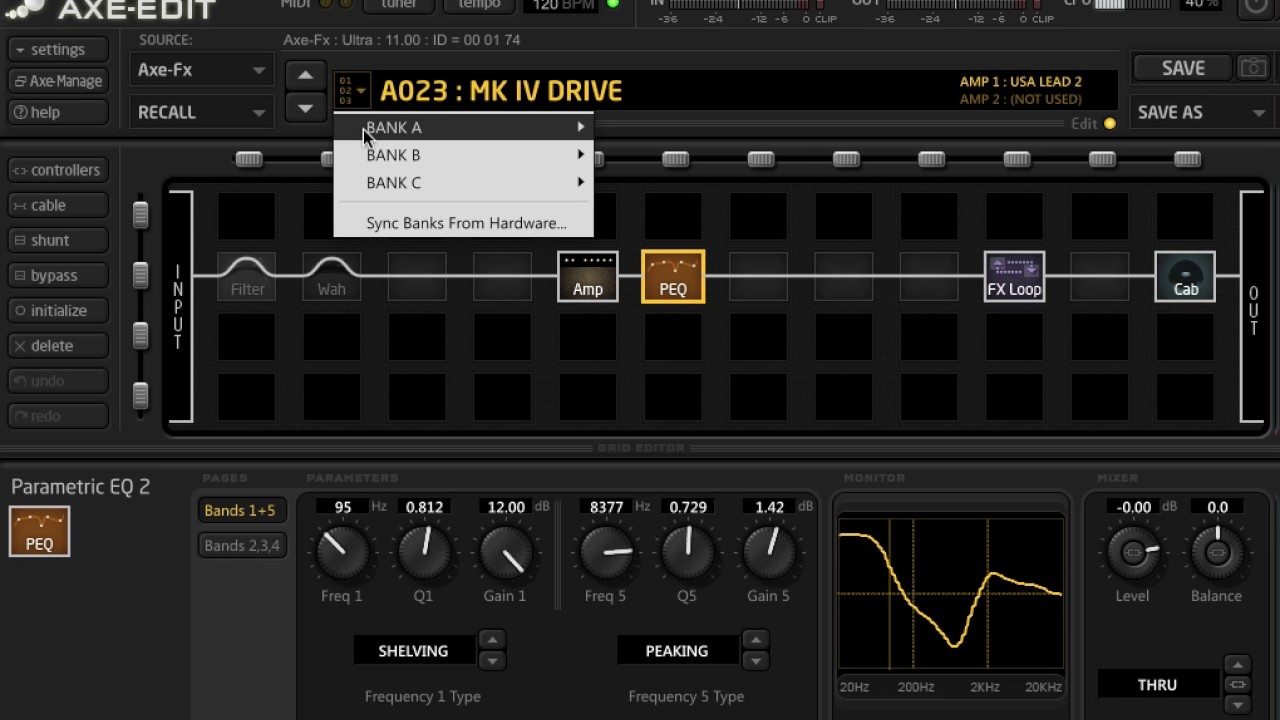Edit the Freq 1 value 95
1280x720 pixels.
click(x=342, y=507)
